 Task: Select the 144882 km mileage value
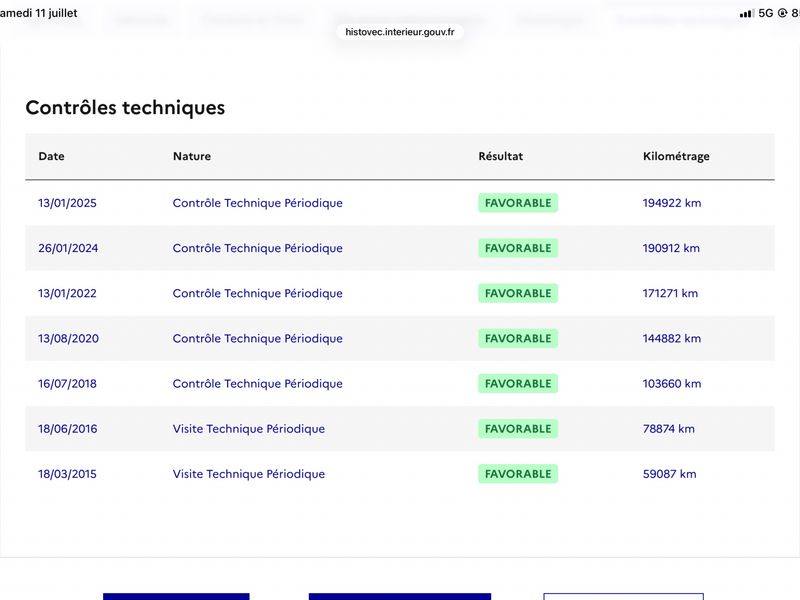(x=672, y=338)
